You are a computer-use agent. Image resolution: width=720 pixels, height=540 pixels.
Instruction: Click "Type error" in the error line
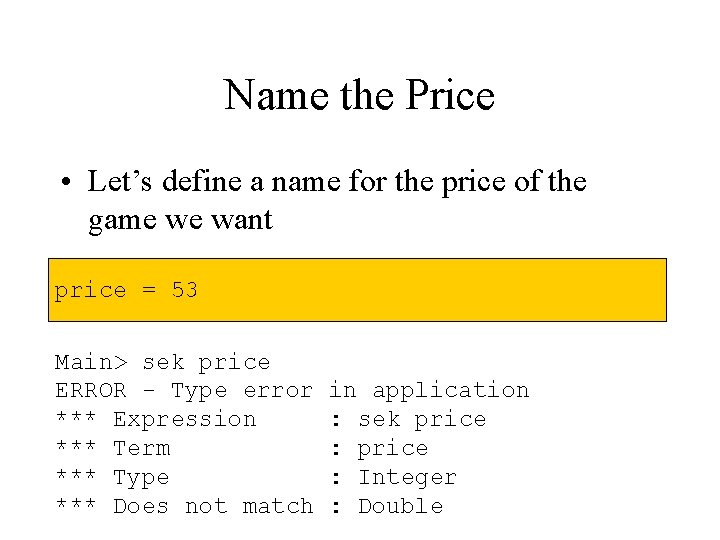(x=241, y=391)
